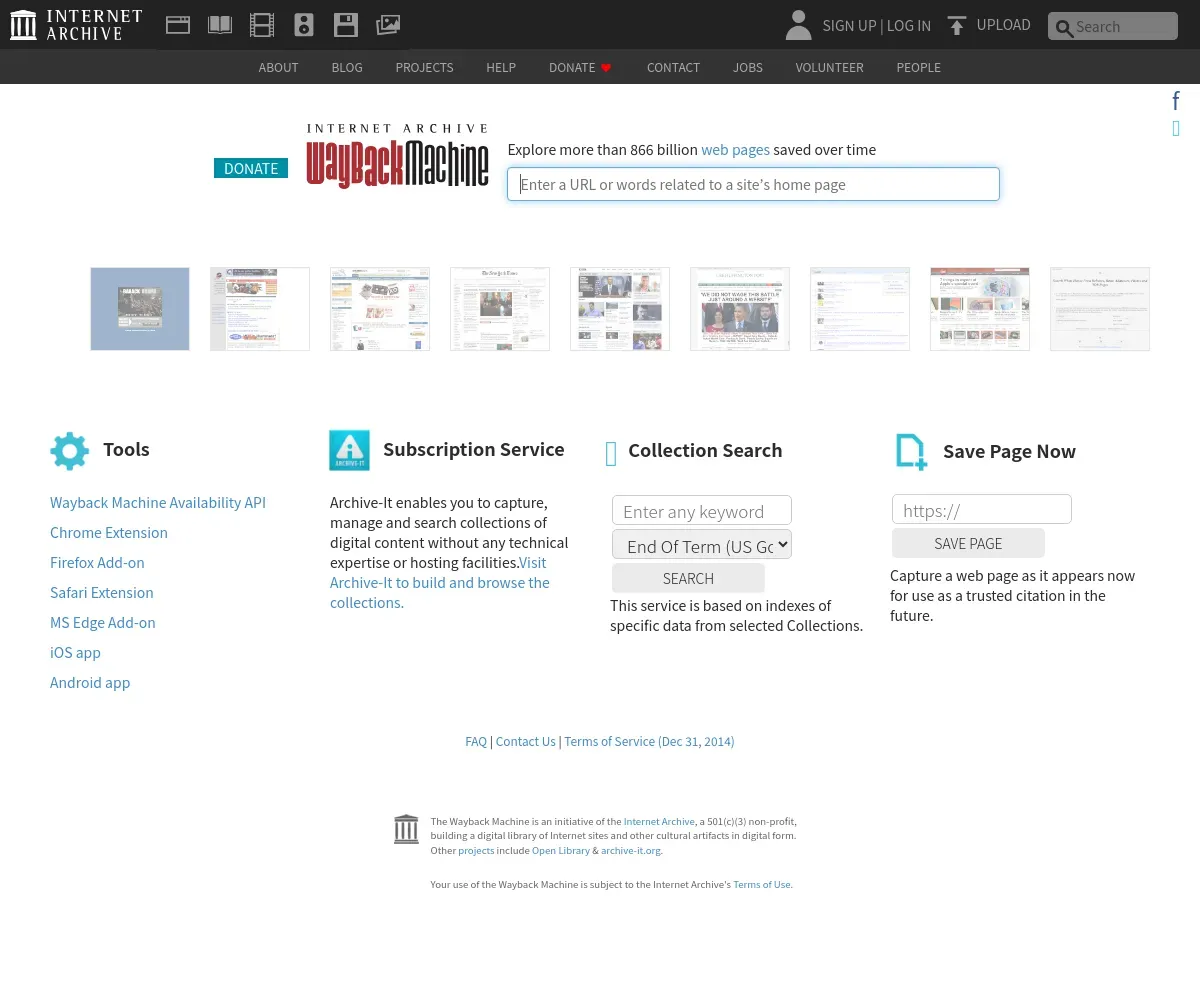Click the SEARCH button under Collection Search
The image size is (1200, 1000).
688,578
